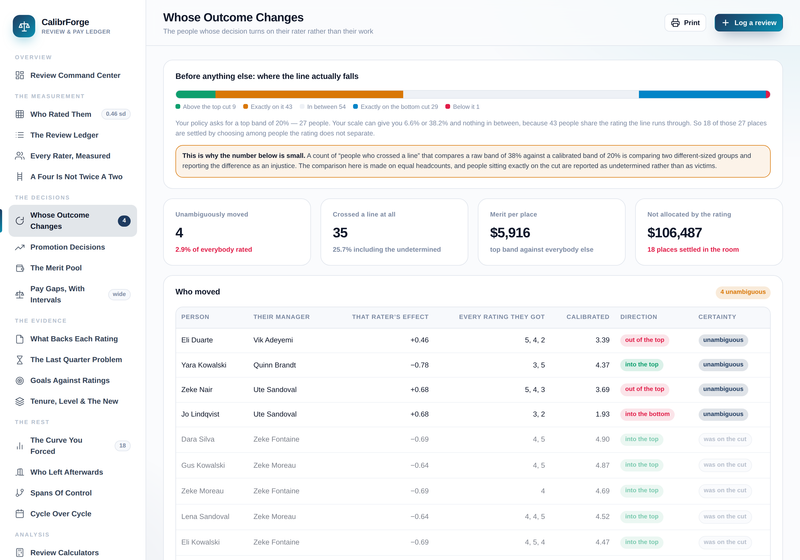Click the 4 unambiguous badge in Who moved
Screen dimensions: 800x560
742,292
